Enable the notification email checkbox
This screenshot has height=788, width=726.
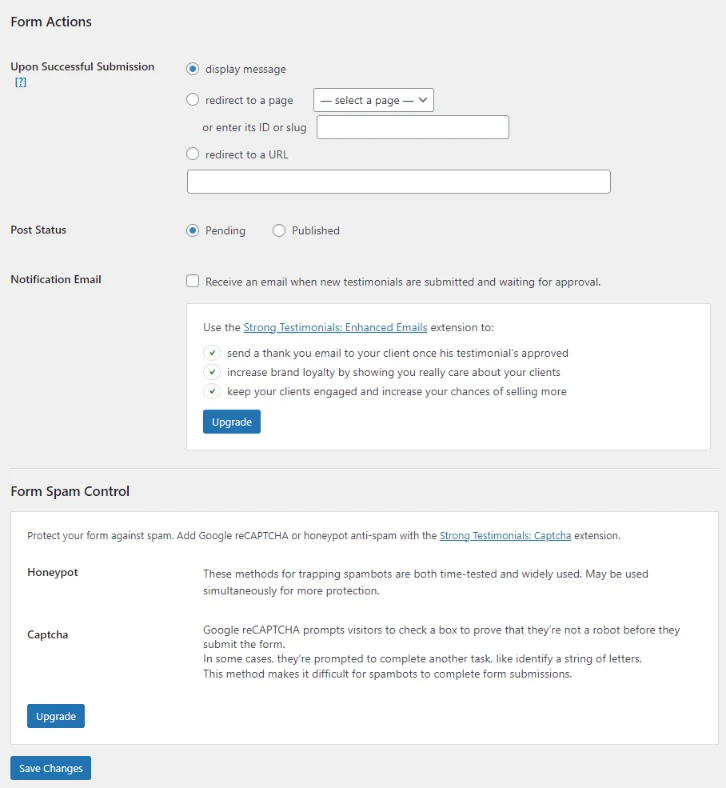[x=192, y=281]
